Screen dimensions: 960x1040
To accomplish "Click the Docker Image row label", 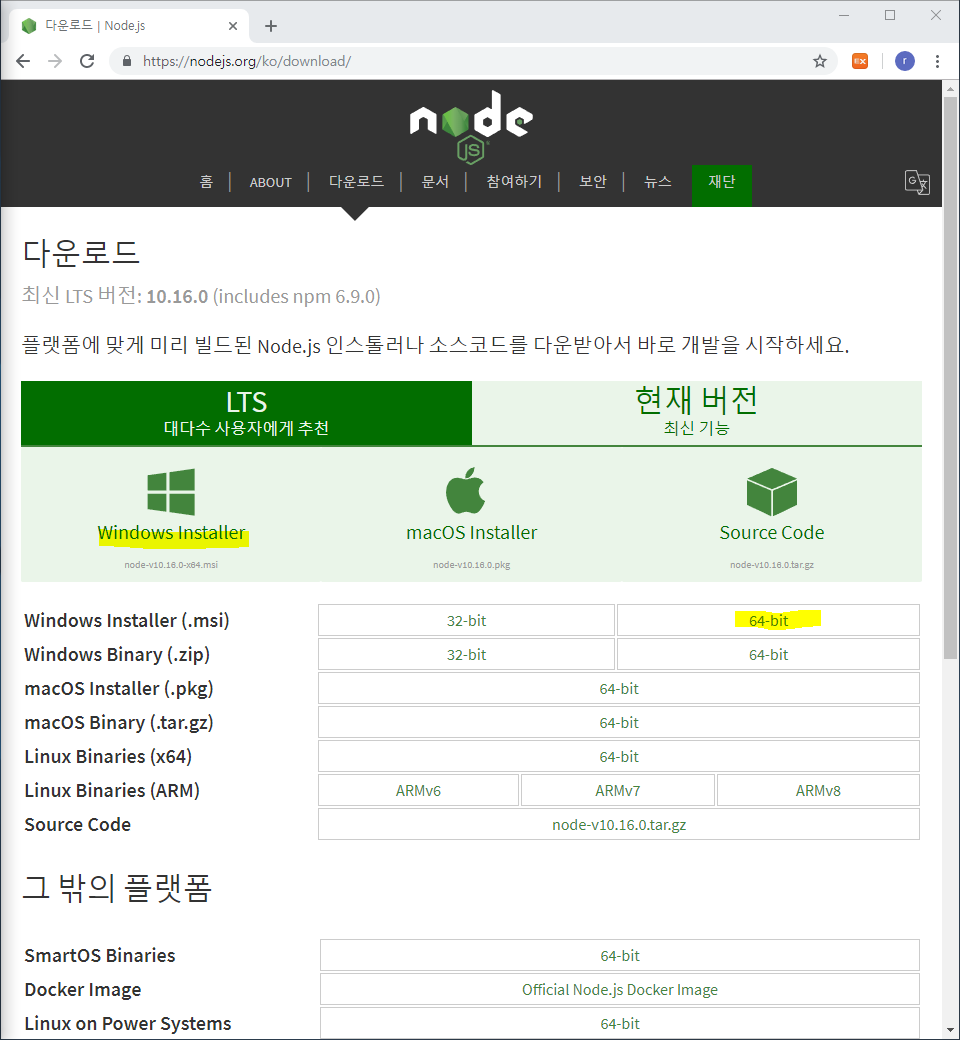I will [x=83, y=989].
